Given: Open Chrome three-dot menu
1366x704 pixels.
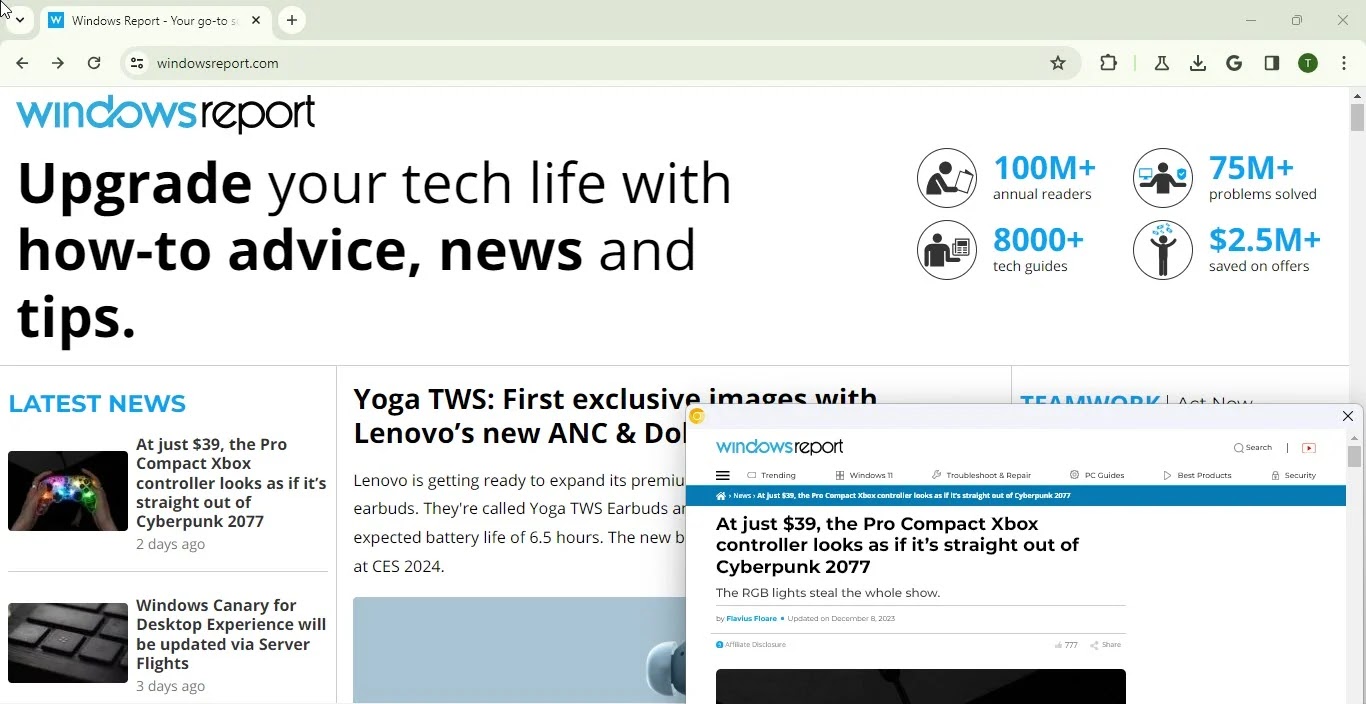Looking at the screenshot, I should 1344,63.
